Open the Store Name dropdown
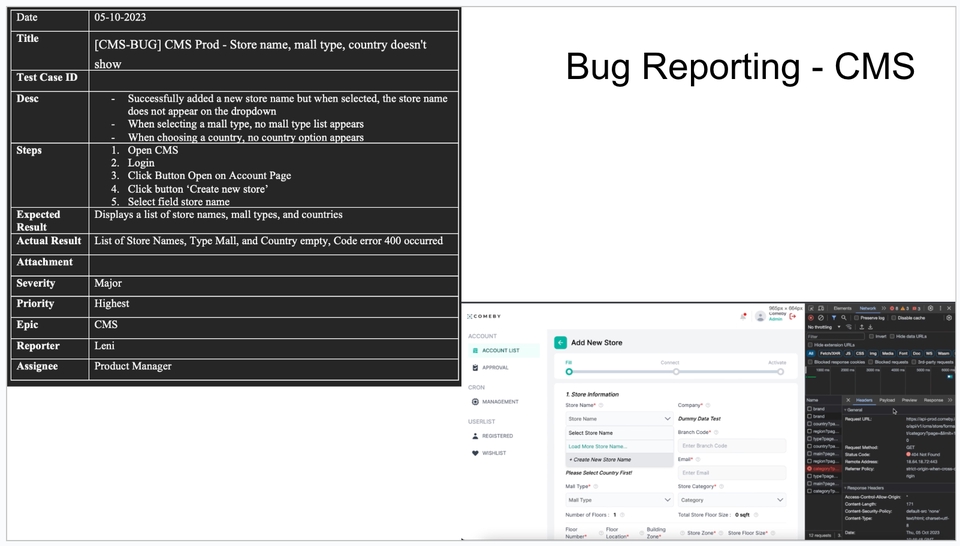 619,419
